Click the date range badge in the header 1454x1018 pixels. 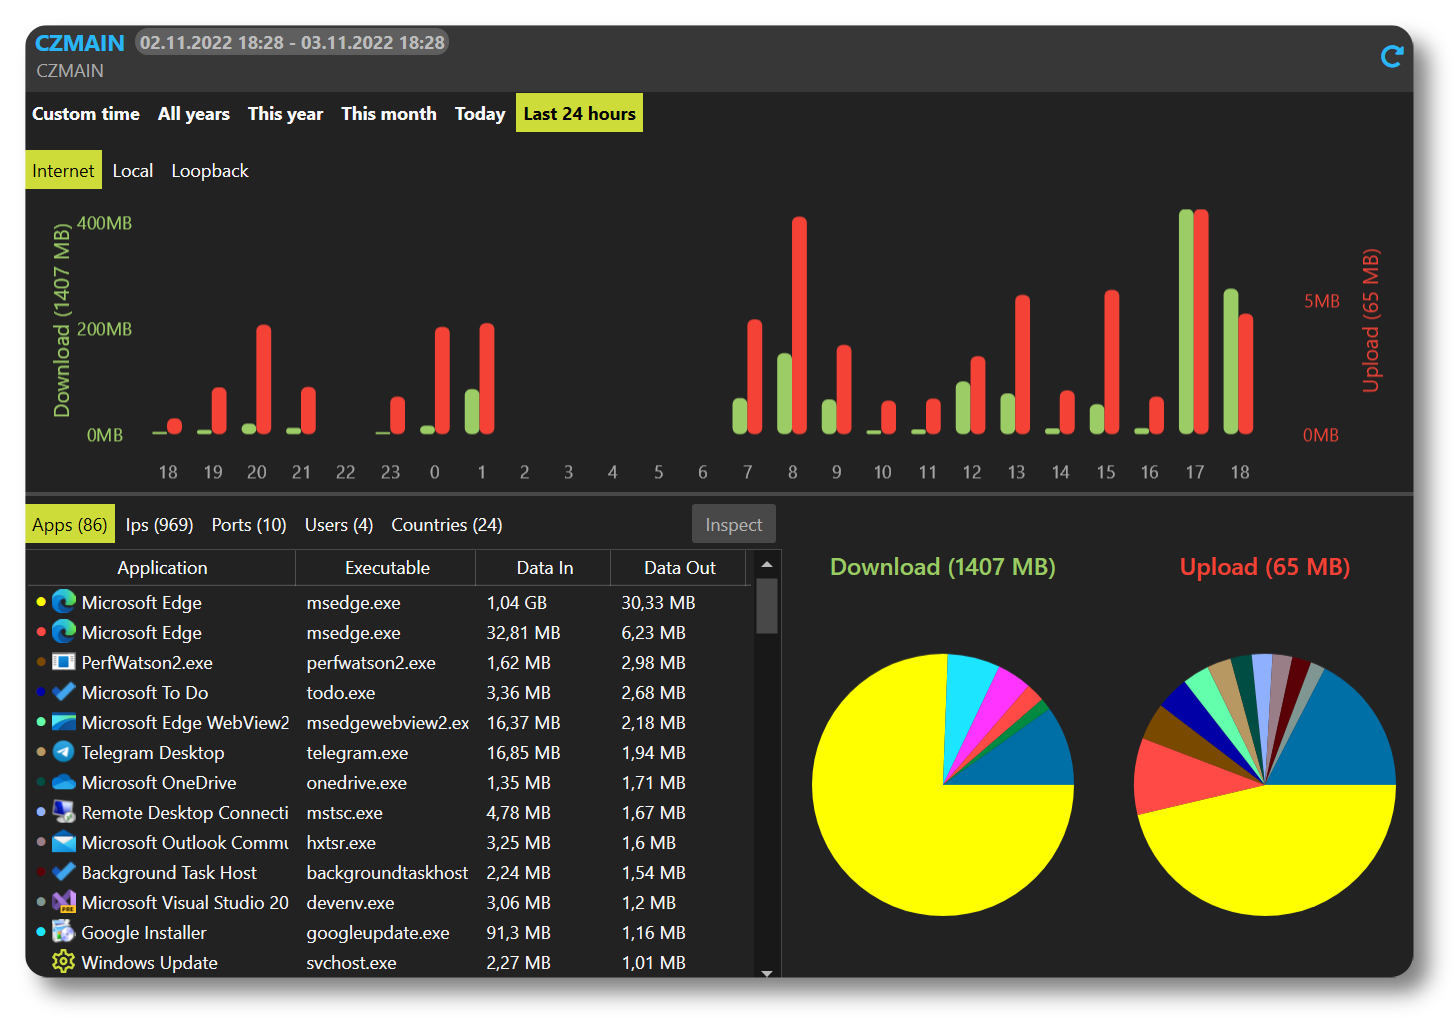(x=292, y=43)
